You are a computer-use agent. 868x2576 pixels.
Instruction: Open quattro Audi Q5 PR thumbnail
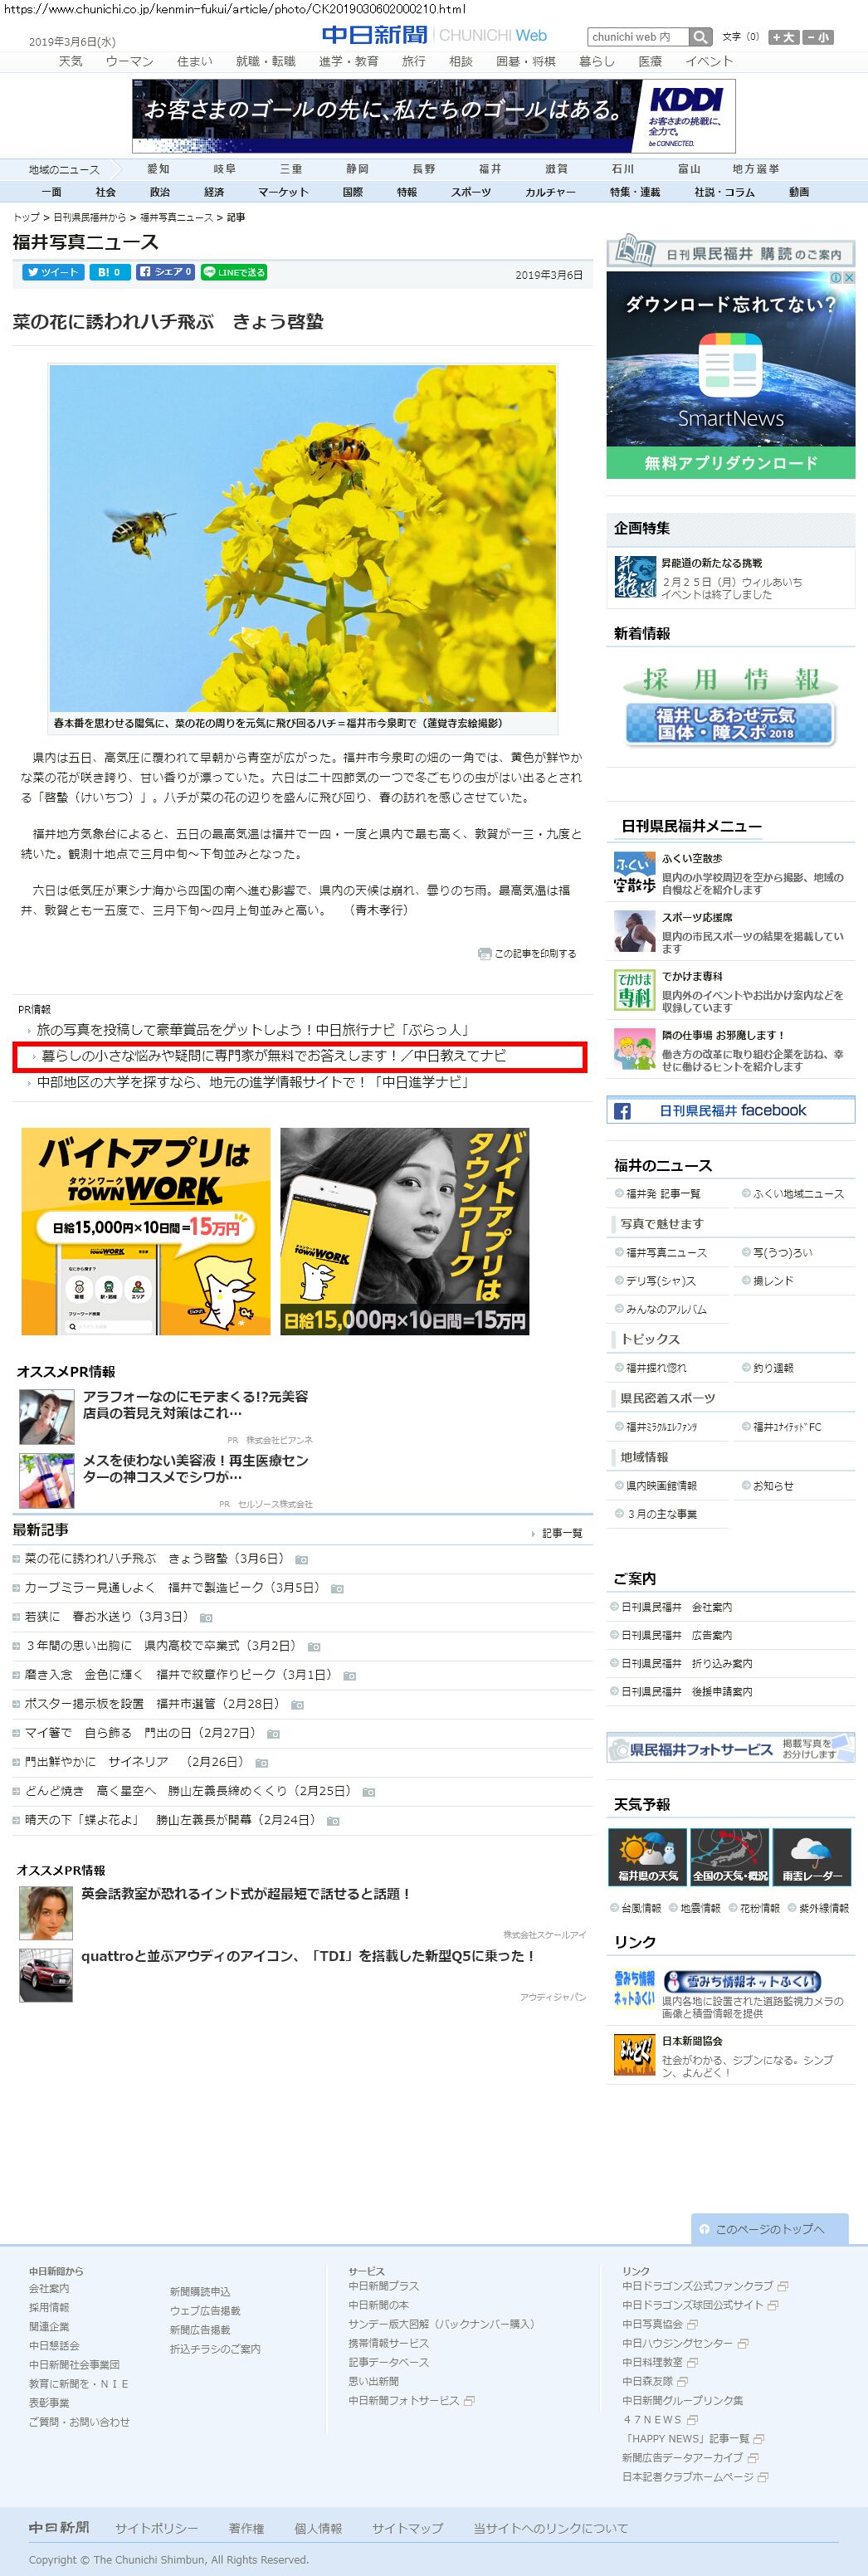coord(46,1975)
